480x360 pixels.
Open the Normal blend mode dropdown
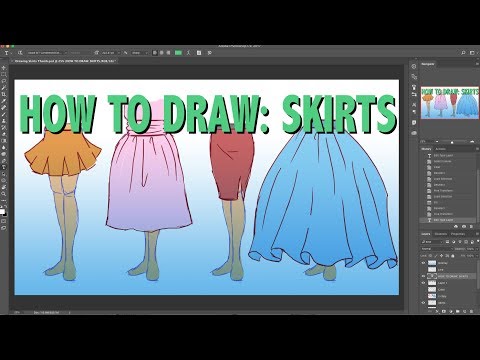coord(437,249)
